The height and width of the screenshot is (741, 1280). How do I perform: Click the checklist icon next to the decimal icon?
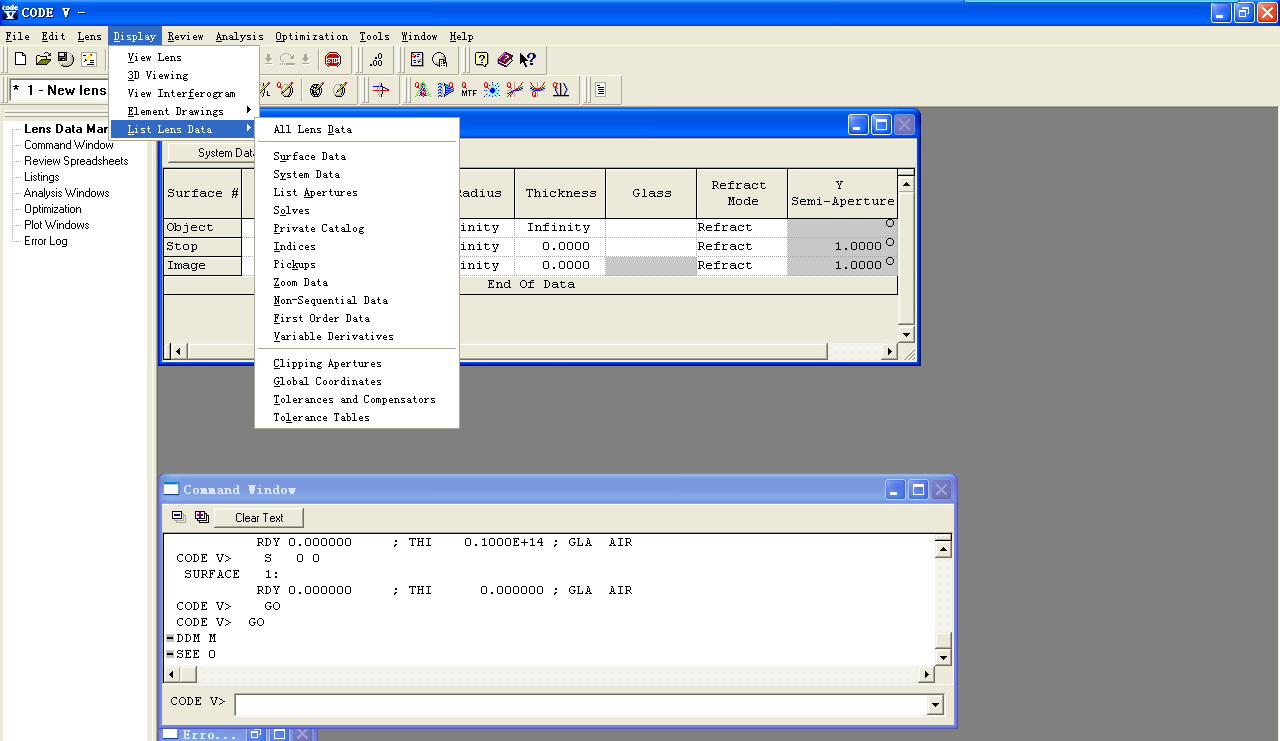417,60
